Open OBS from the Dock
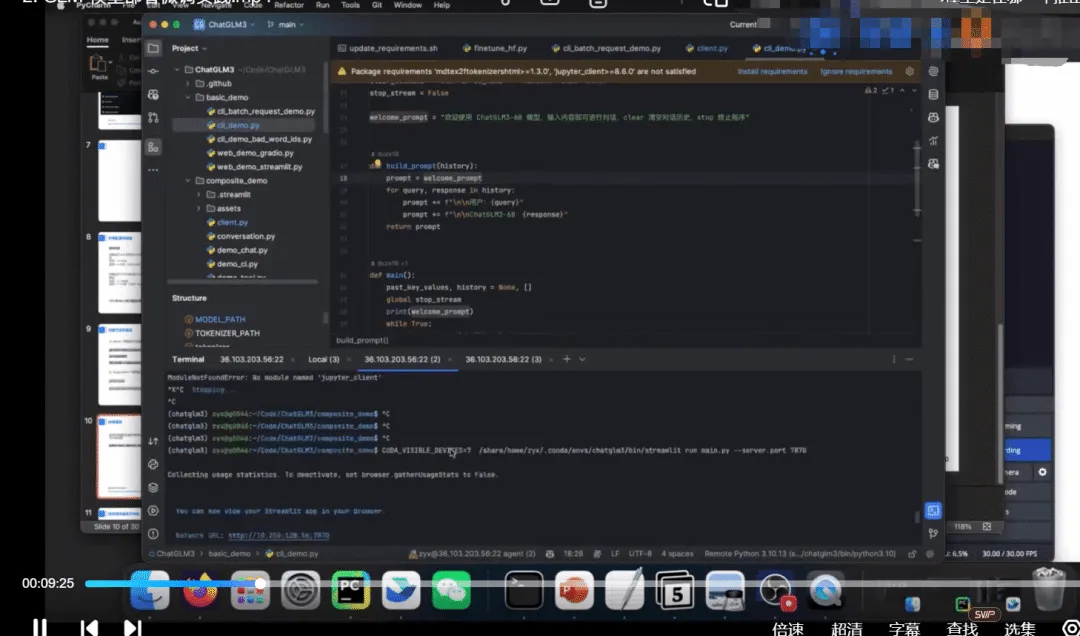 (x=776, y=590)
